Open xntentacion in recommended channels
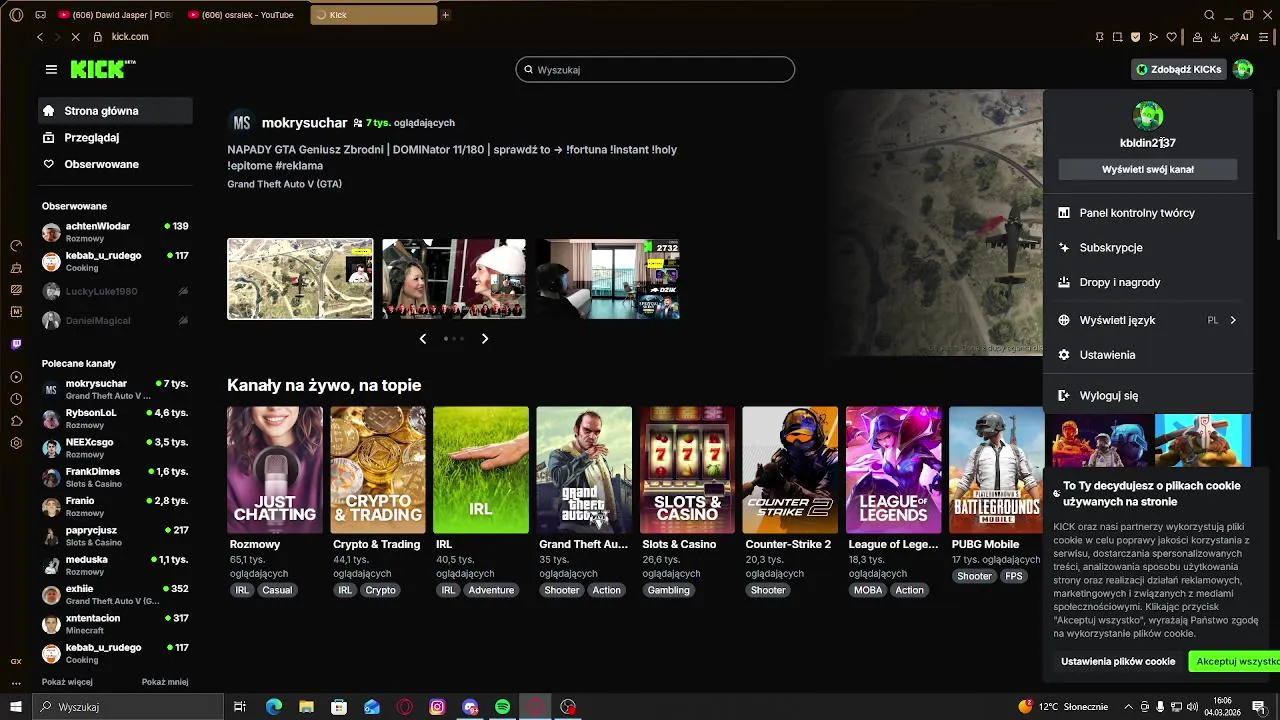The height and width of the screenshot is (720, 1280). [x=115, y=624]
